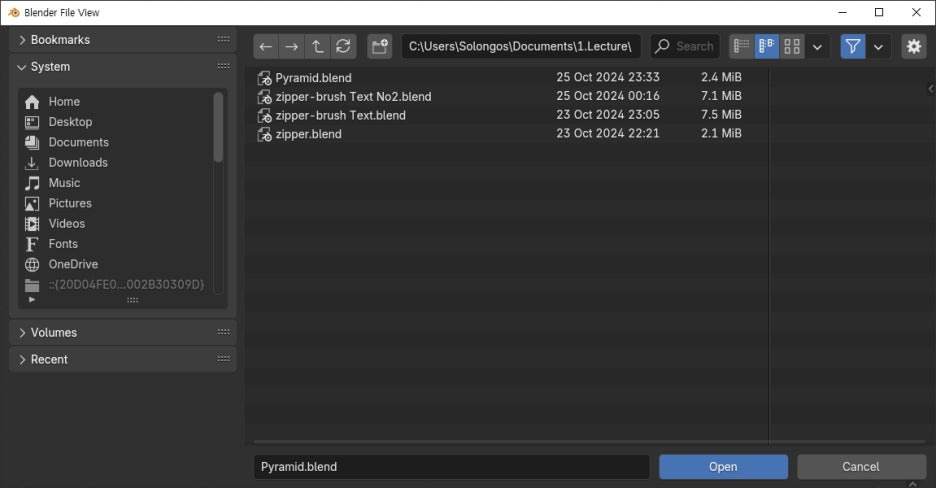Click the System panel drag grip dots

pos(223,66)
